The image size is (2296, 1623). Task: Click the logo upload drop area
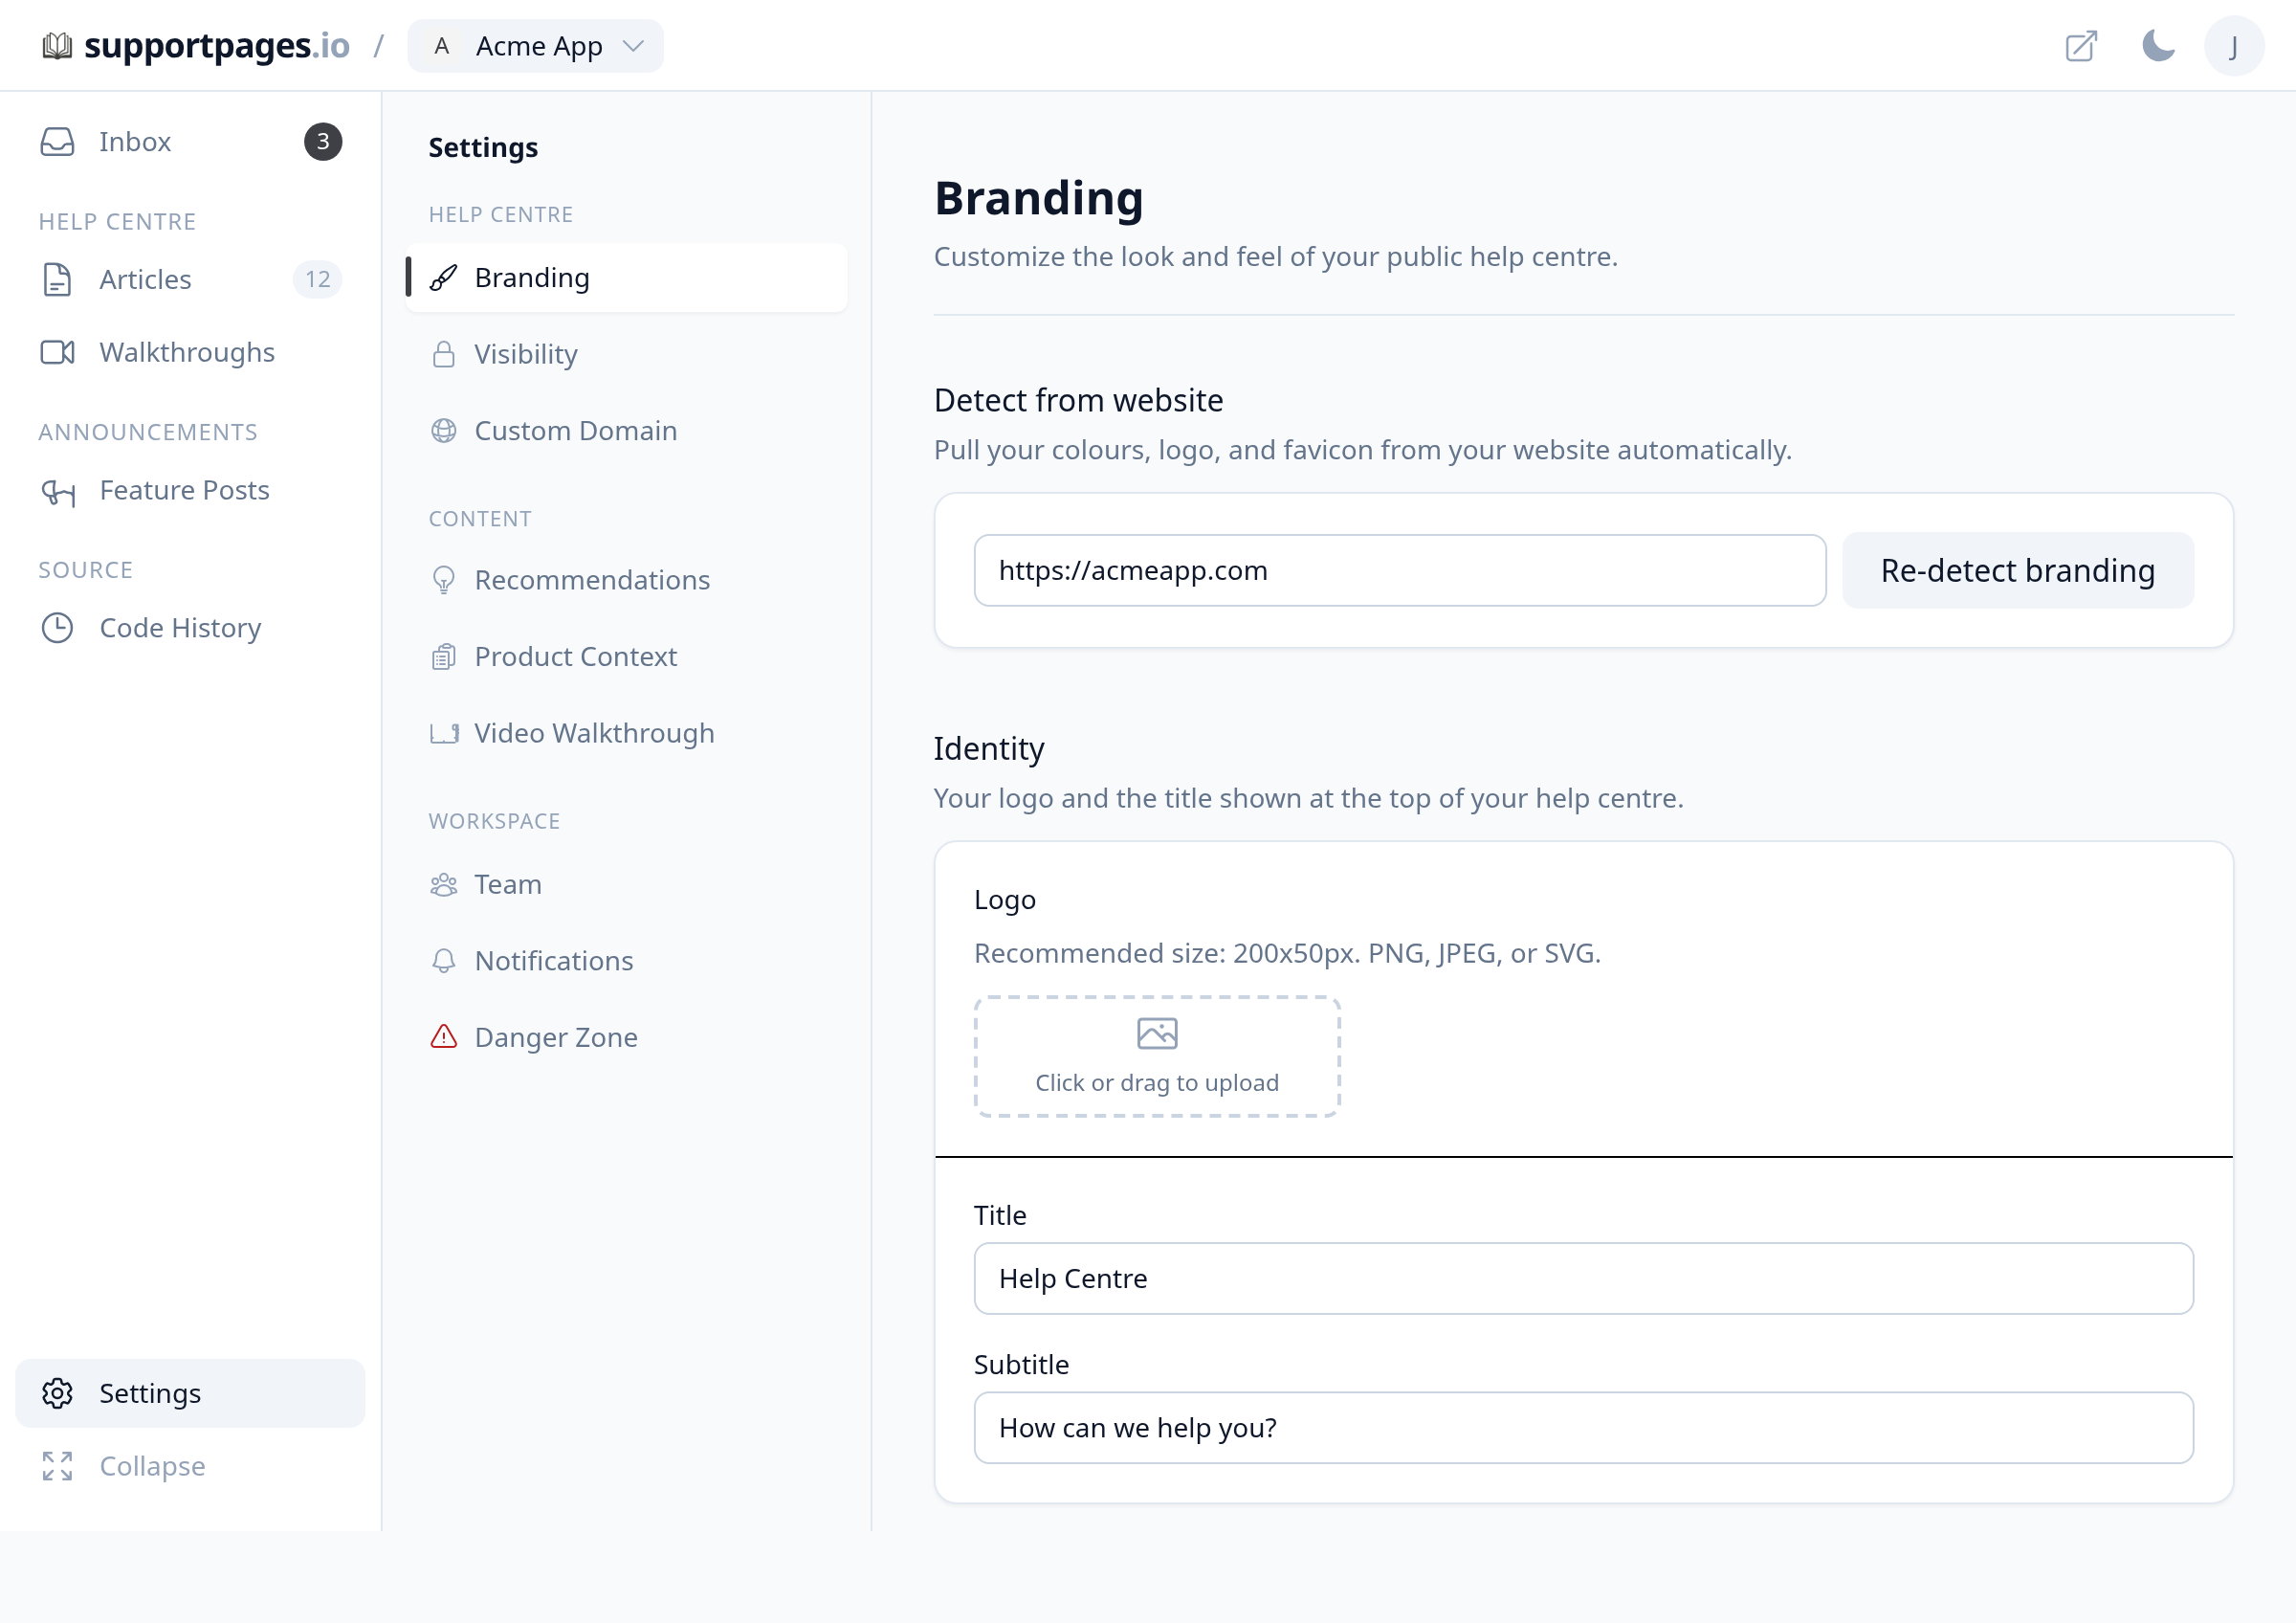[1157, 1056]
